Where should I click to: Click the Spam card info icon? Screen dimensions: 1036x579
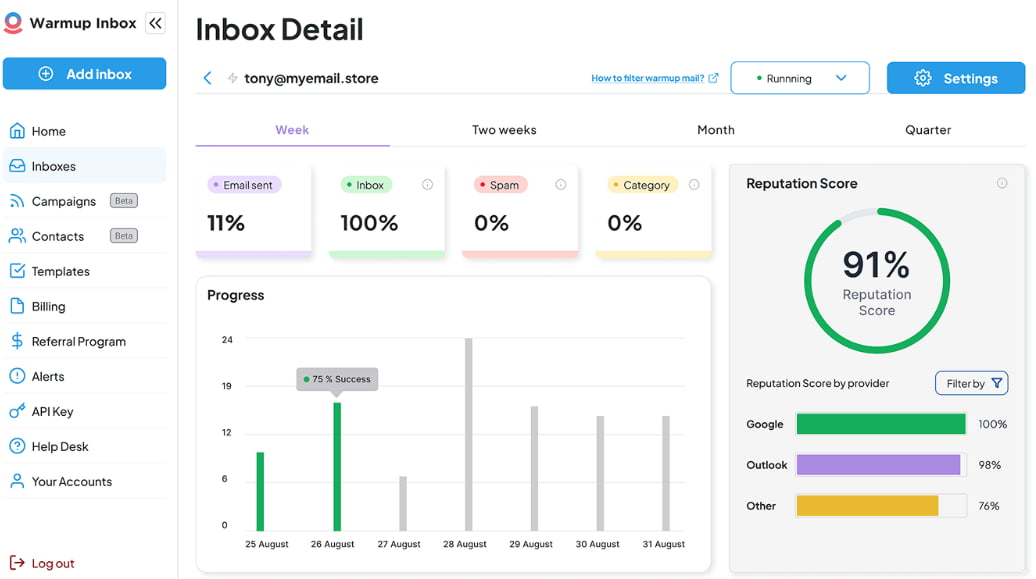(560, 185)
